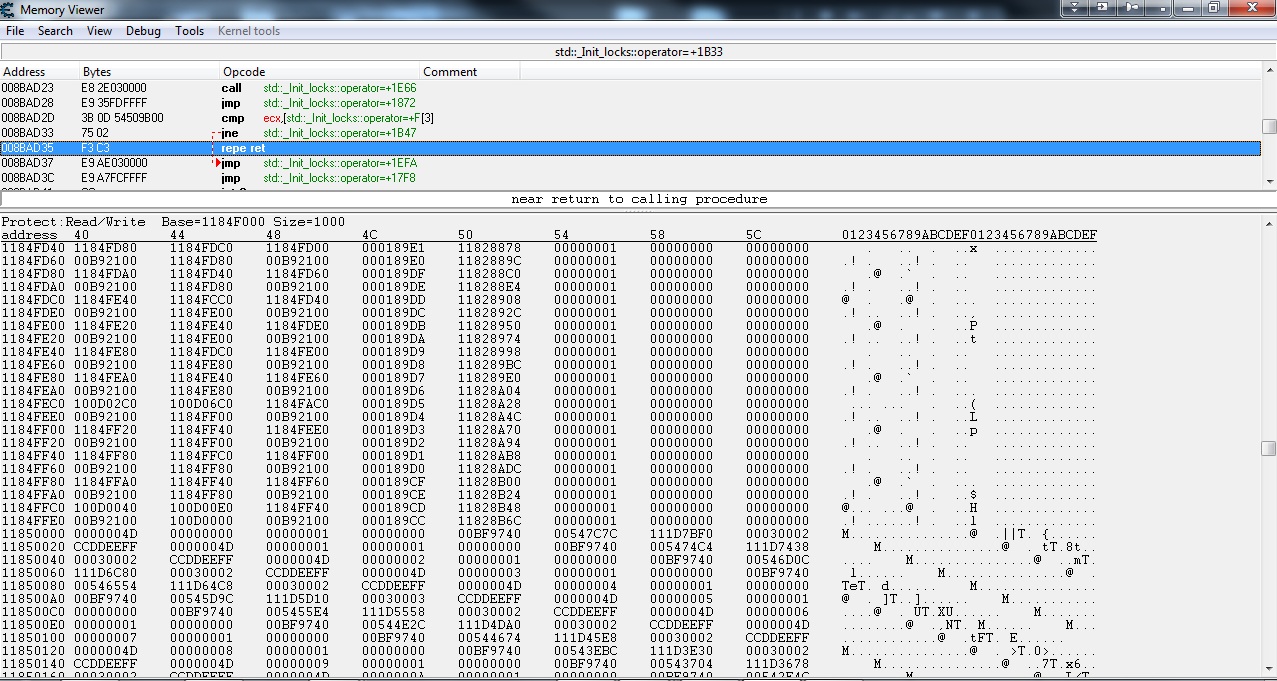Click the double-chevron roll-up title bar button
The width and height of the screenshot is (1277, 681).
(1075, 8)
